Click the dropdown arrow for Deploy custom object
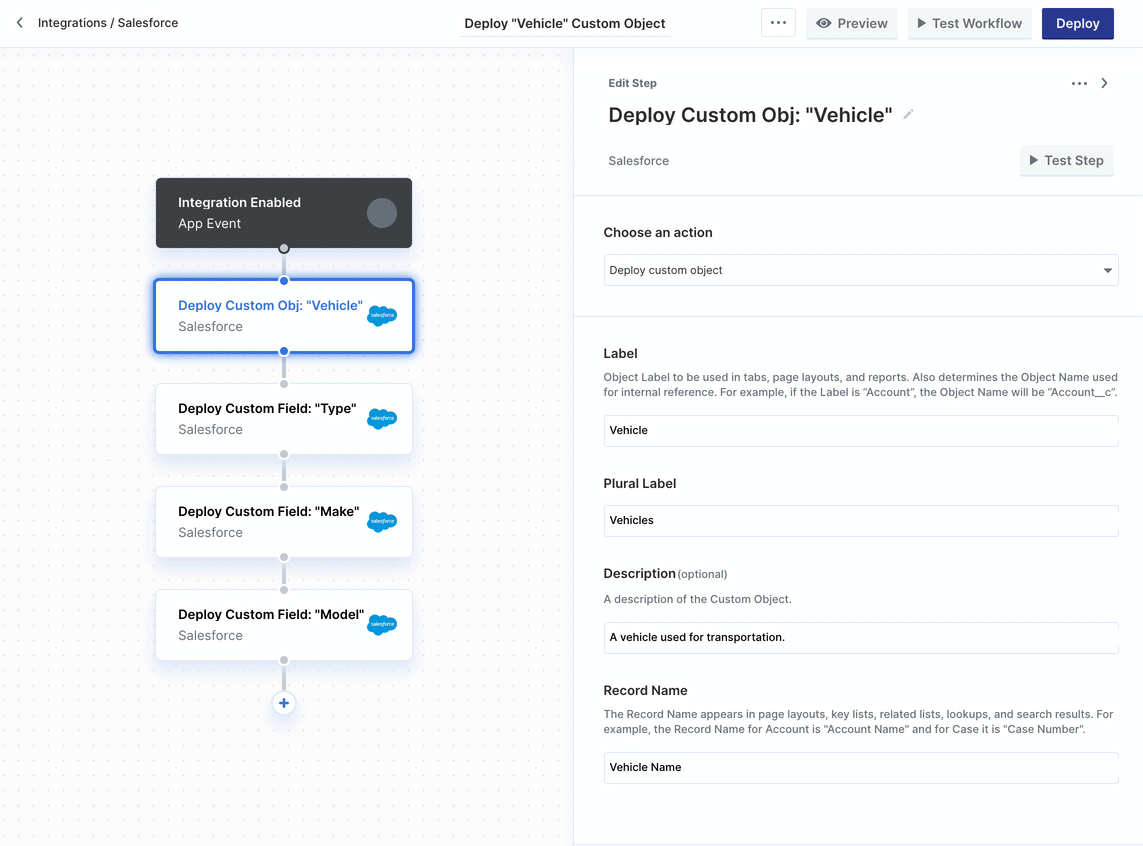The width and height of the screenshot is (1143, 846). pyautogui.click(x=1107, y=270)
